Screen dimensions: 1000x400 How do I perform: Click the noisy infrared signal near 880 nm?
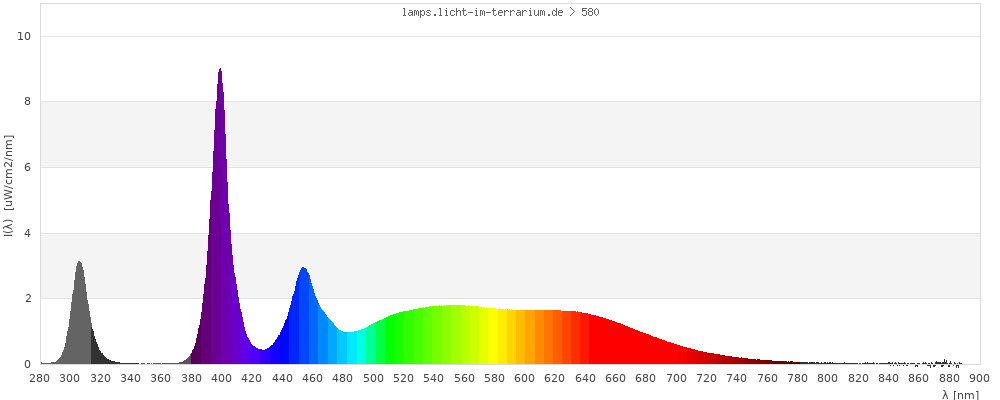coord(945,361)
